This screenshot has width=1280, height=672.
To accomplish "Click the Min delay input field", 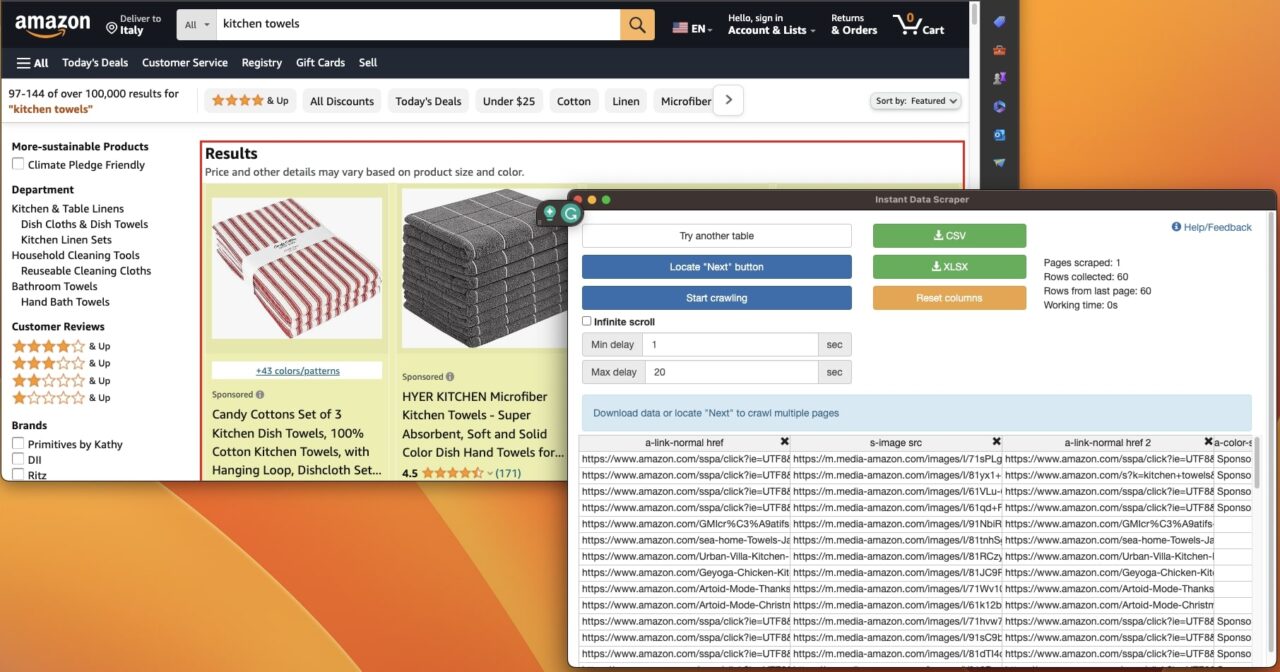I will click(731, 345).
